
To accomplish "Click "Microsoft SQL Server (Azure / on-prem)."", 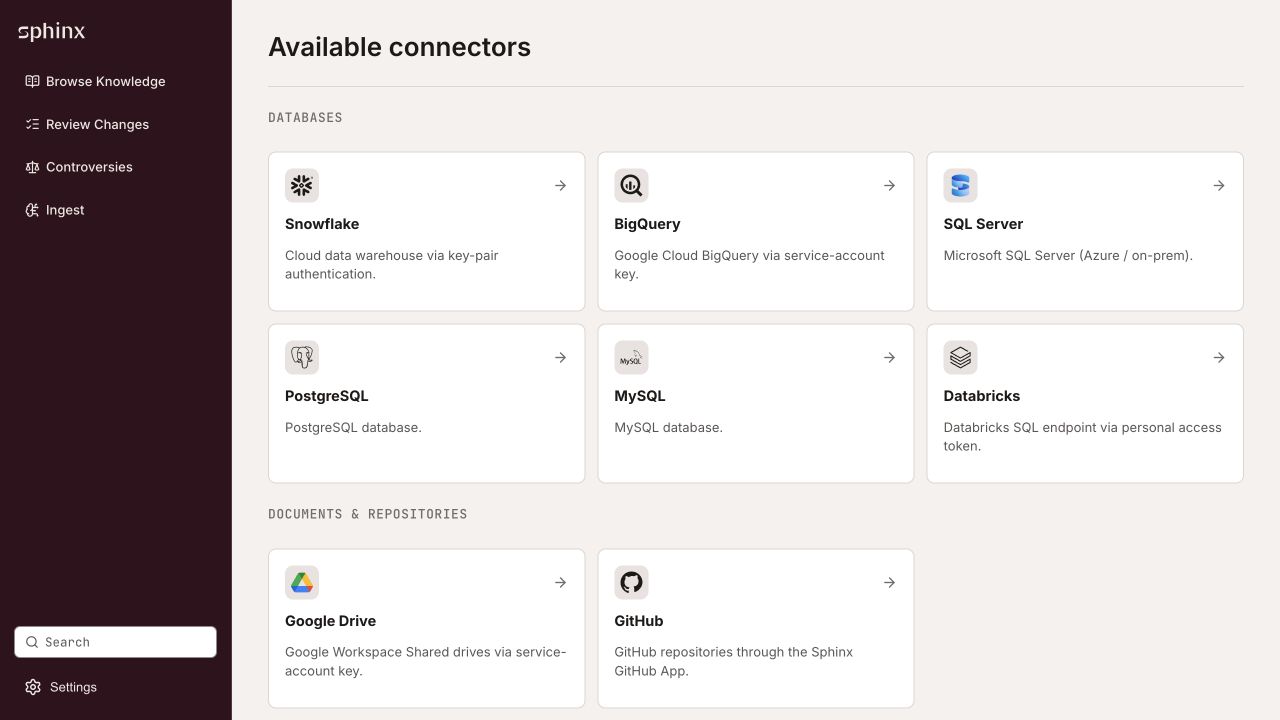I will point(1068,255).
